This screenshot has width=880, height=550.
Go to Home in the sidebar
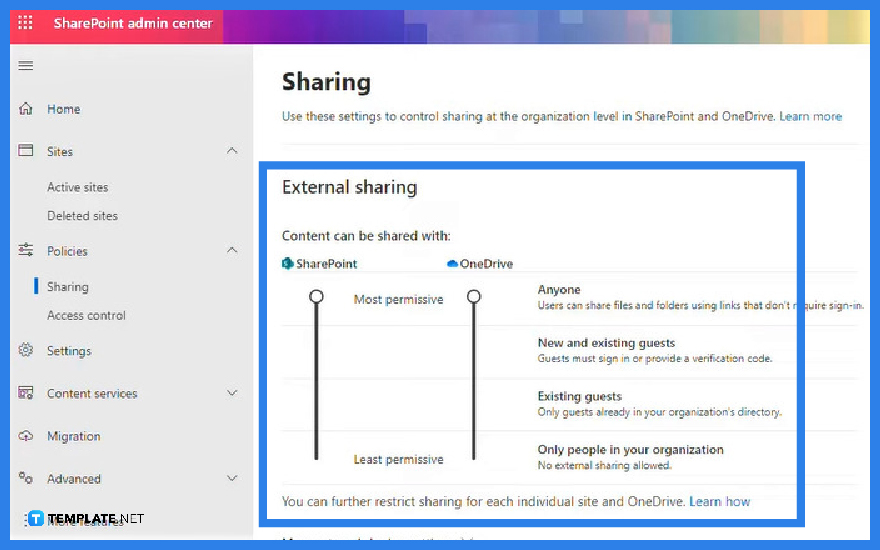[x=63, y=109]
